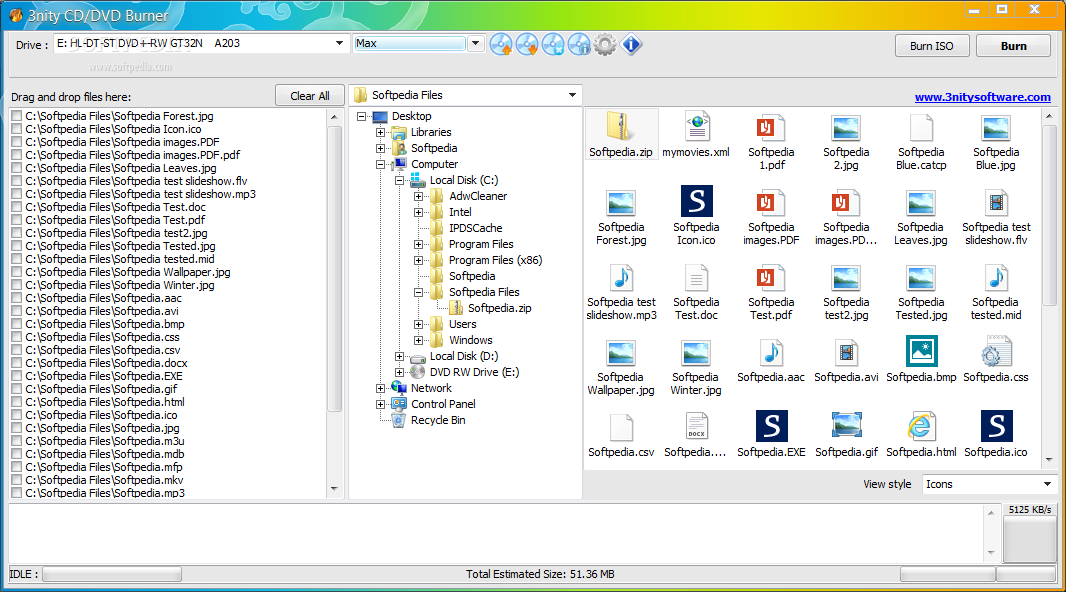Check the Softpedia Wallpaper.jpg checkbox
Viewport: 1066px width, 592px height.
pyautogui.click(x=17, y=272)
